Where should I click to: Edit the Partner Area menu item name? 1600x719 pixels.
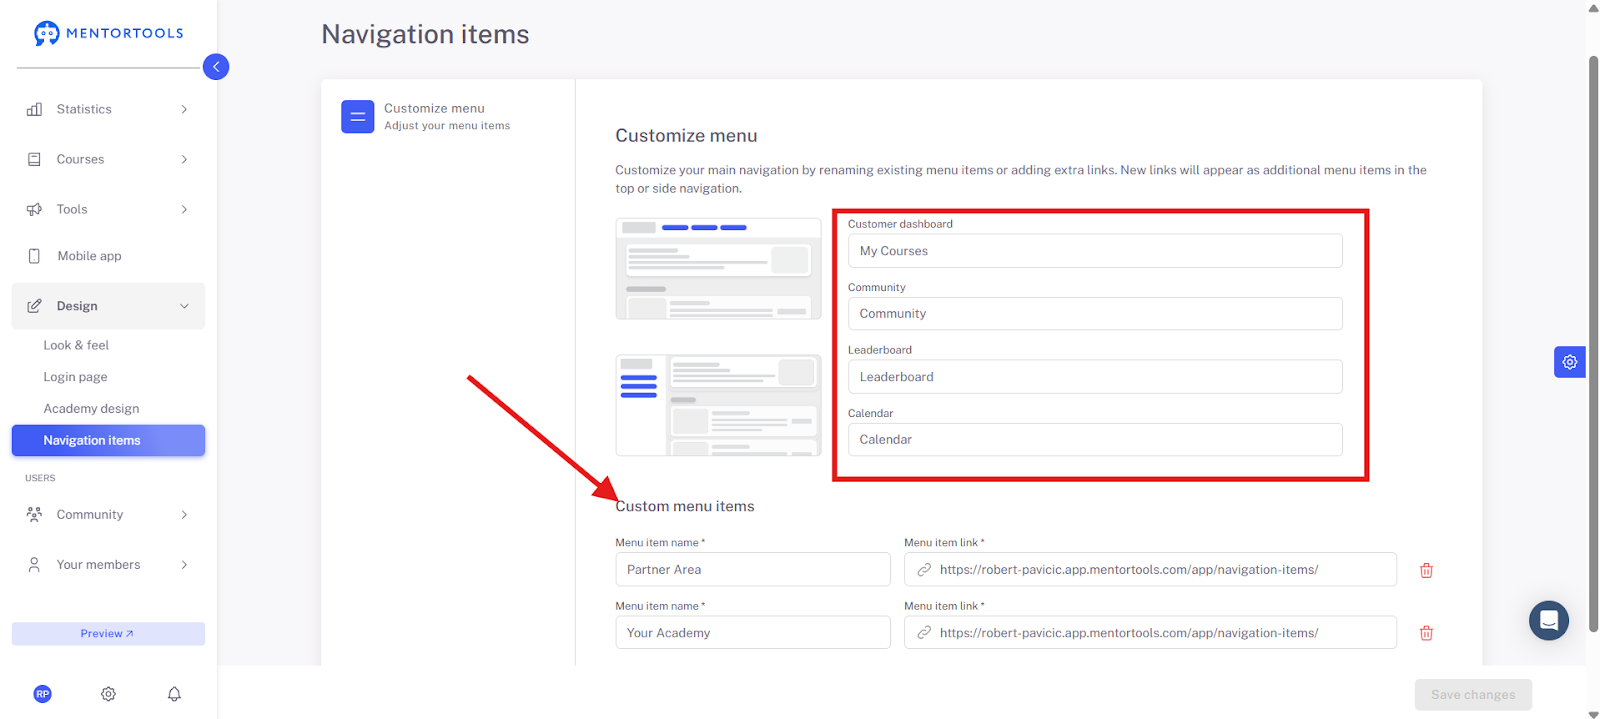pyautogui.click(x=753, y=570)
